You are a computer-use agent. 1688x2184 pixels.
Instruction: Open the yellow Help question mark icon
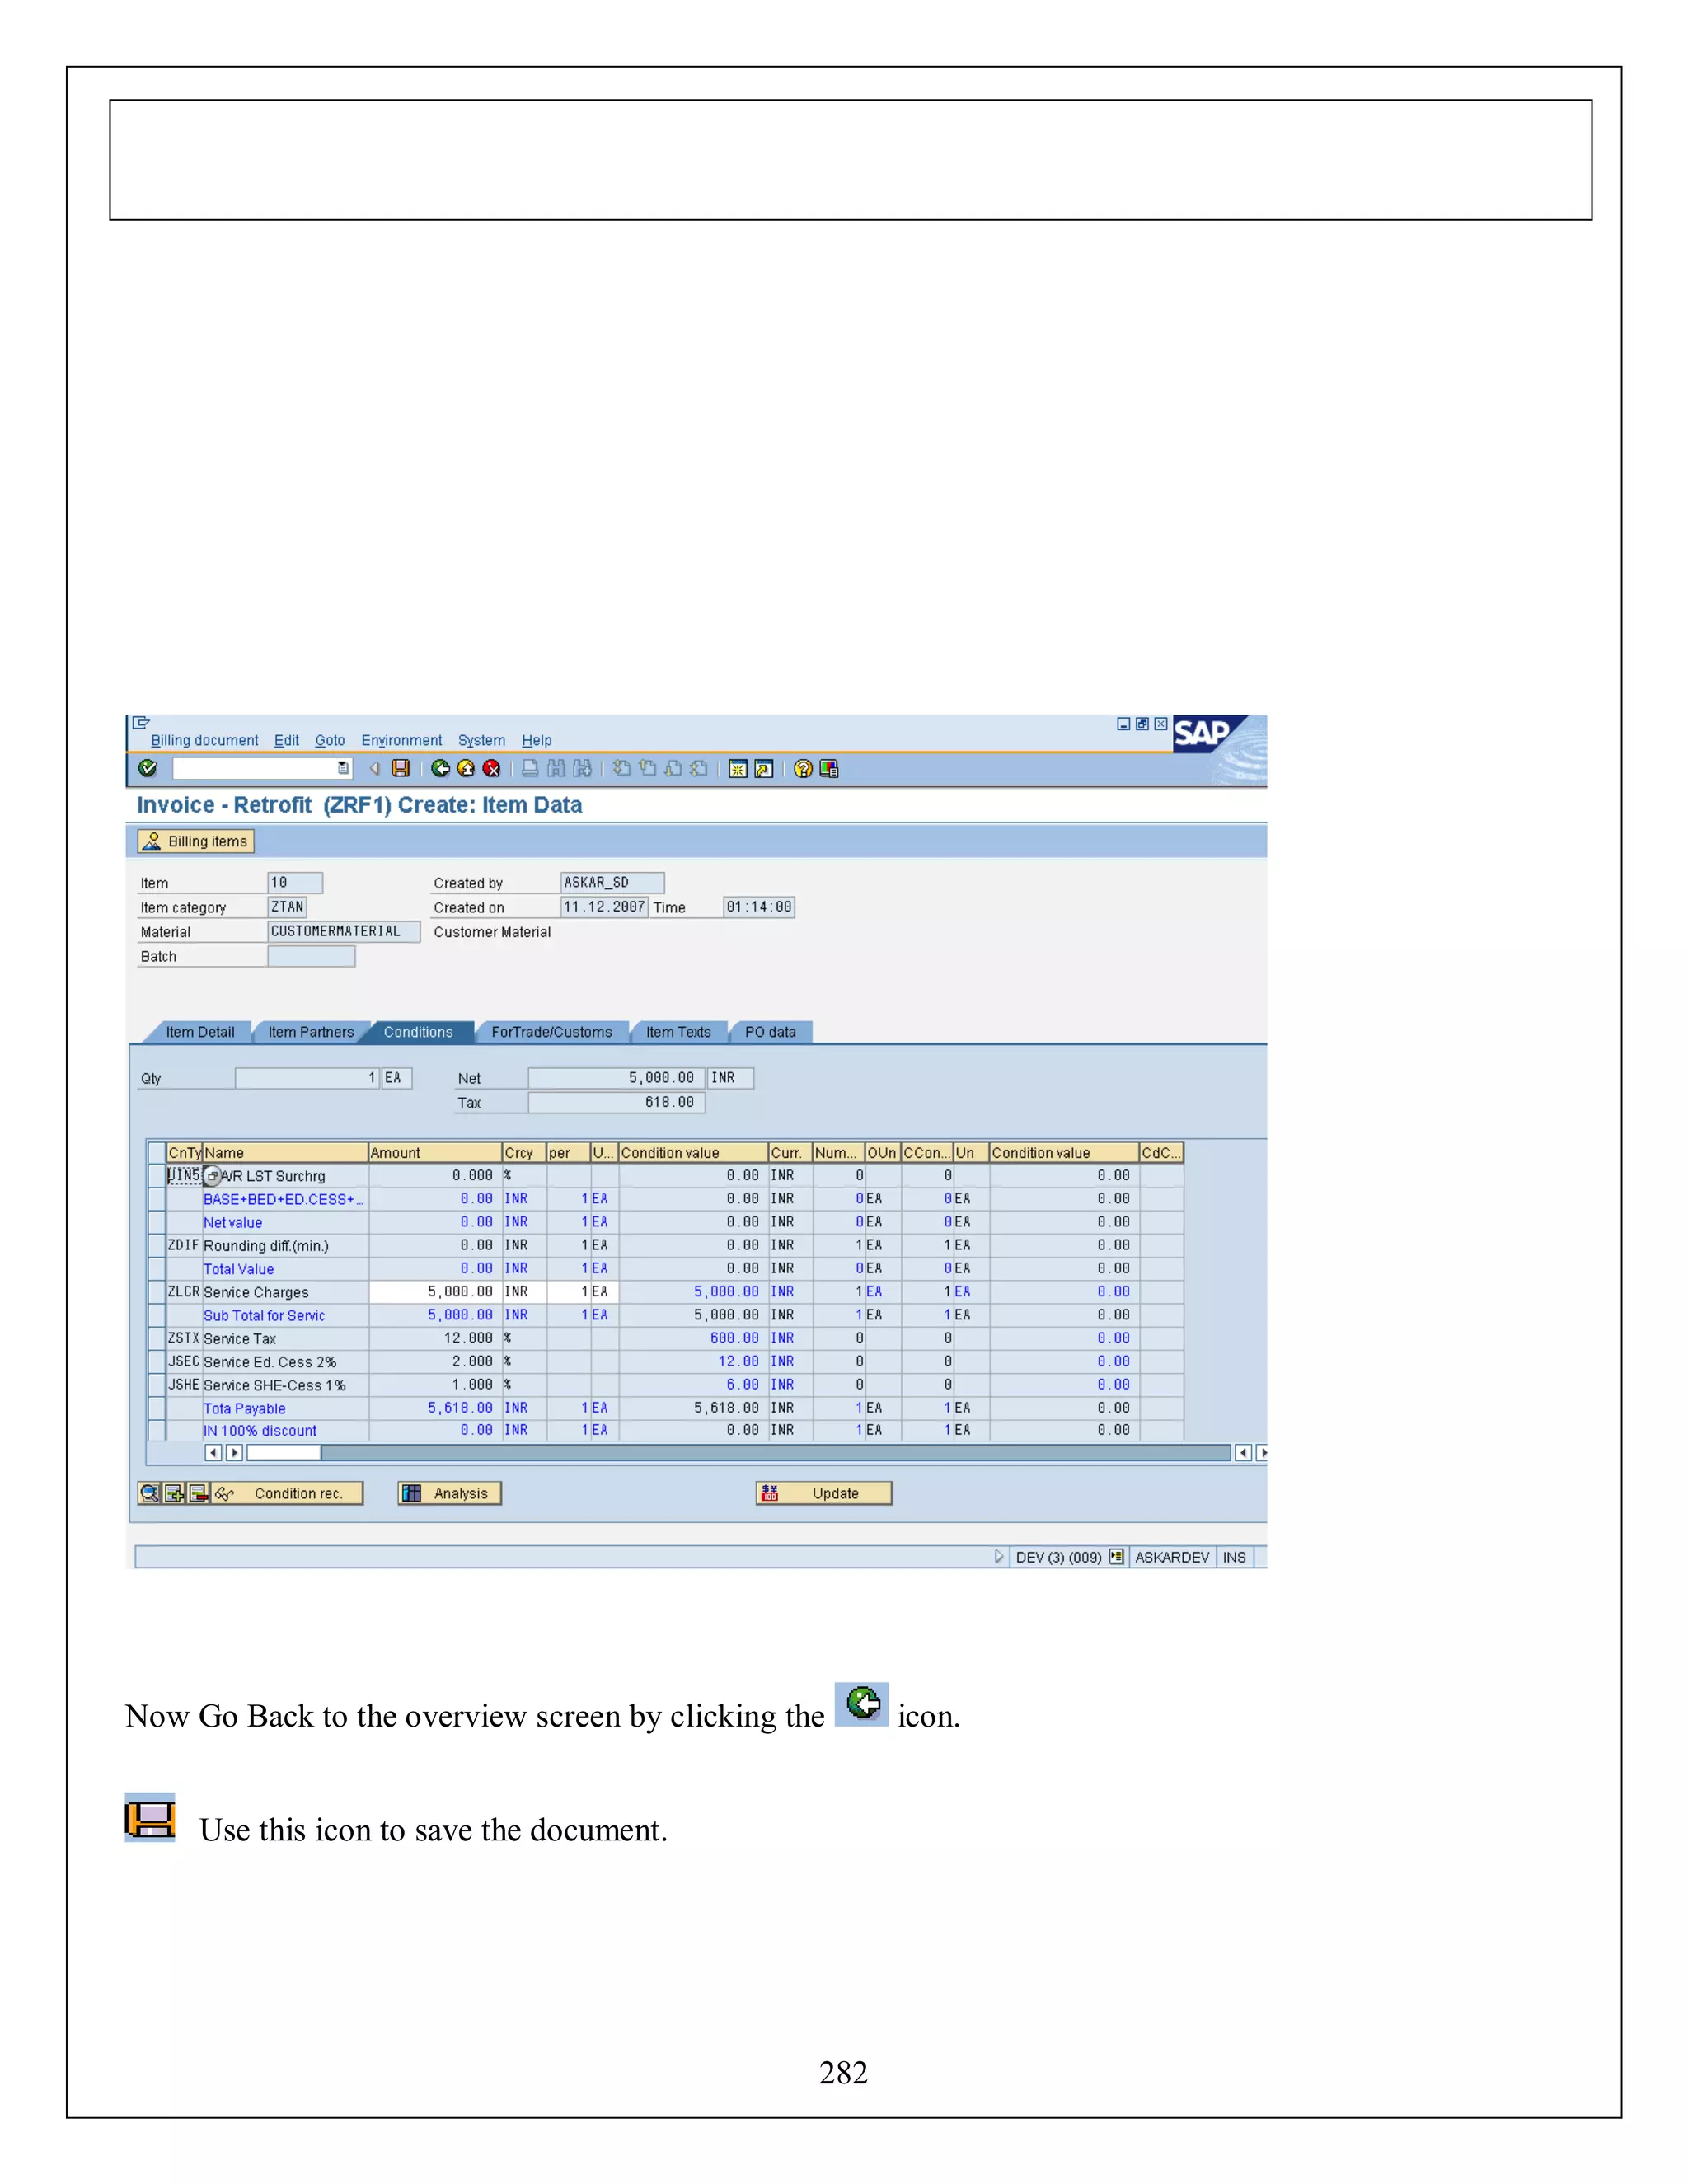(x=802, y=768)
